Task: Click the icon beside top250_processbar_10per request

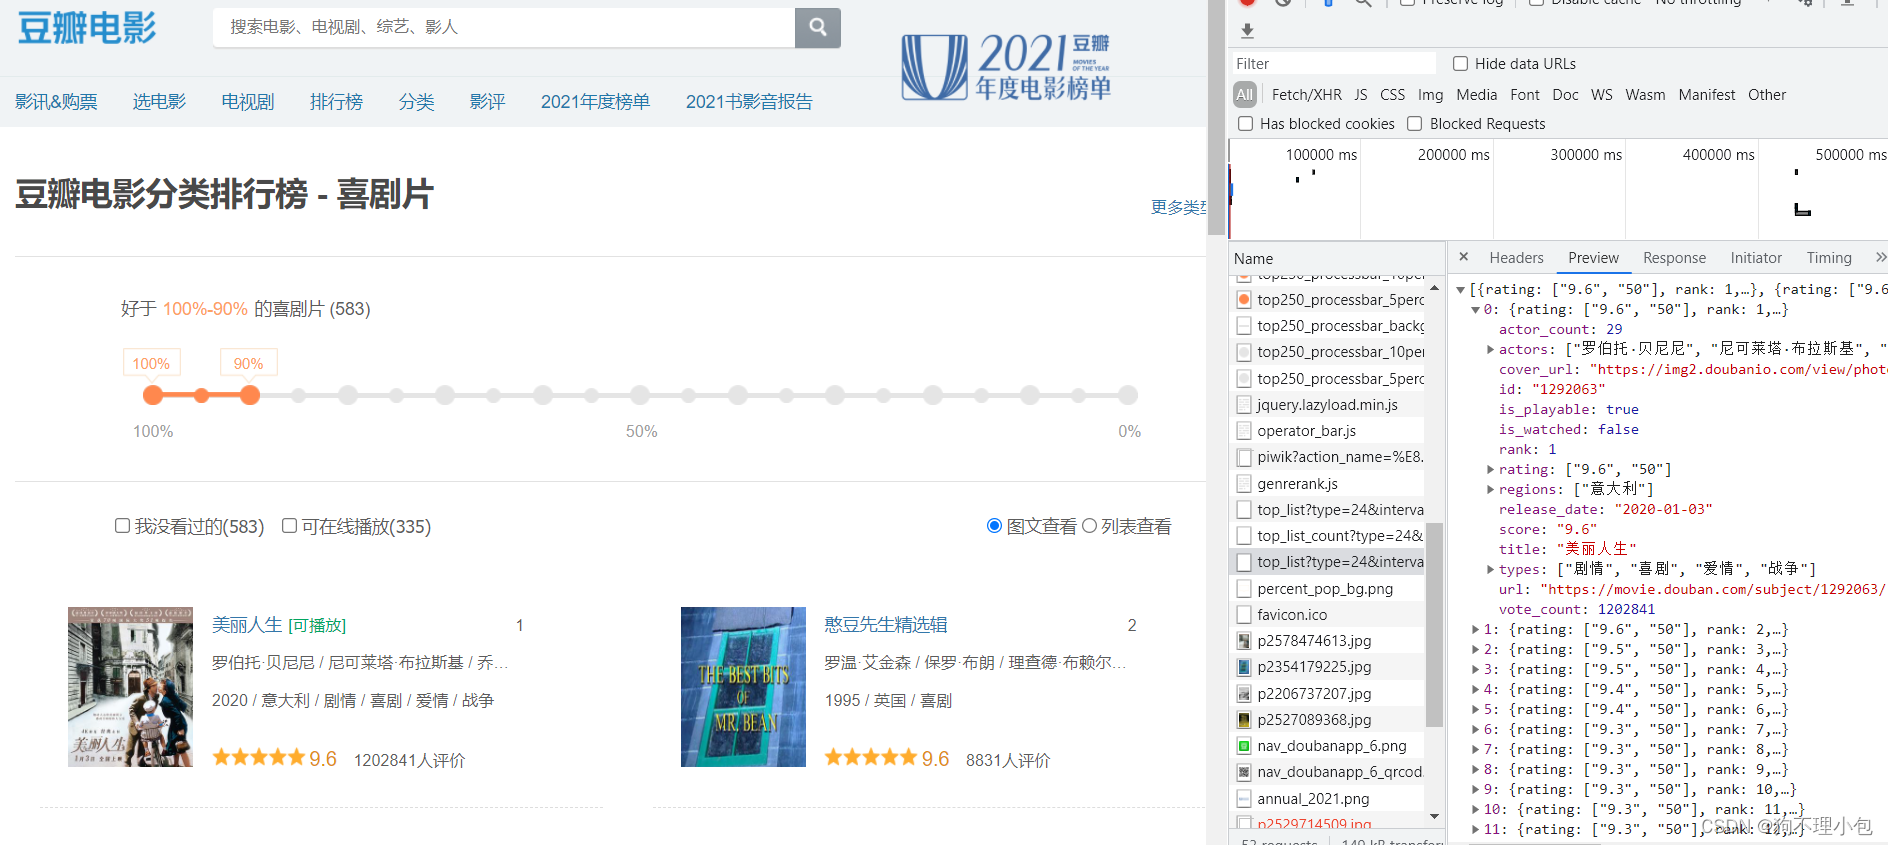Action: coord(1244,352)
